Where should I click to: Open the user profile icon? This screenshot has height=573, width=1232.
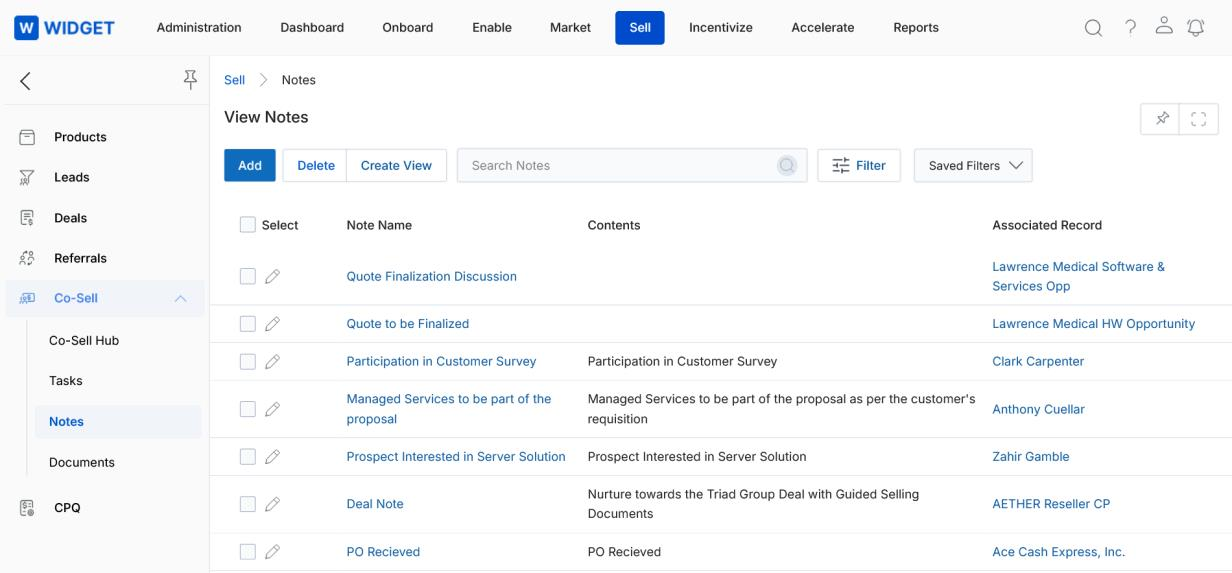click(x=1163, y=27)
